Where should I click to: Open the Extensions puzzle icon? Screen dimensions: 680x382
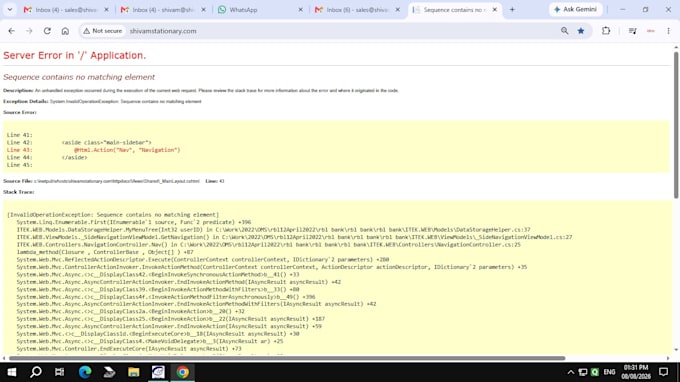[x=606, y=31]
